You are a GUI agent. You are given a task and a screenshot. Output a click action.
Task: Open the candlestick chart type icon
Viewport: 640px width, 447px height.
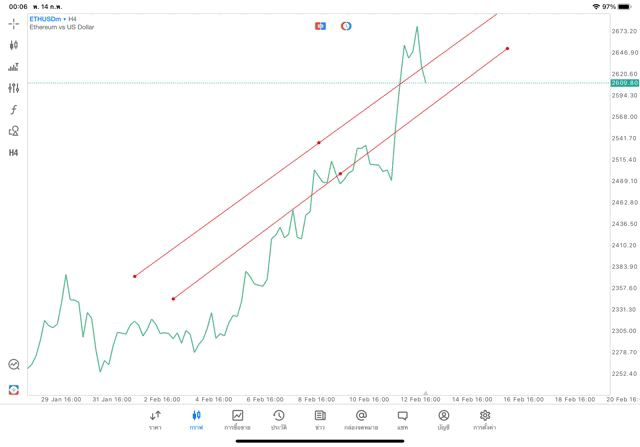pos(14,45)
